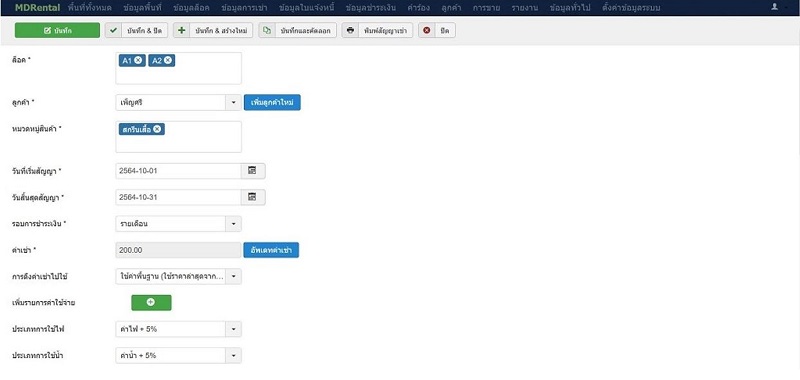Open the ข้อมูลการเช่า menu
Image resolution: width=800 pixels, height=380 pixels.
[x=244, y=8]
